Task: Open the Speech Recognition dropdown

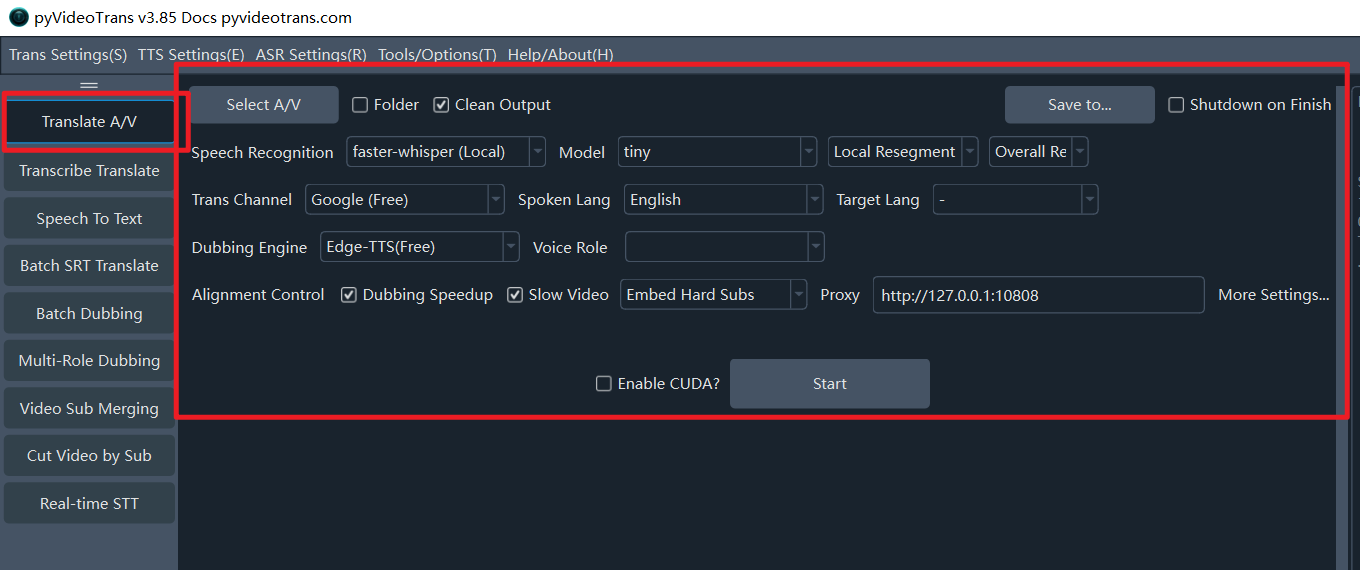Action: [446, 152]
